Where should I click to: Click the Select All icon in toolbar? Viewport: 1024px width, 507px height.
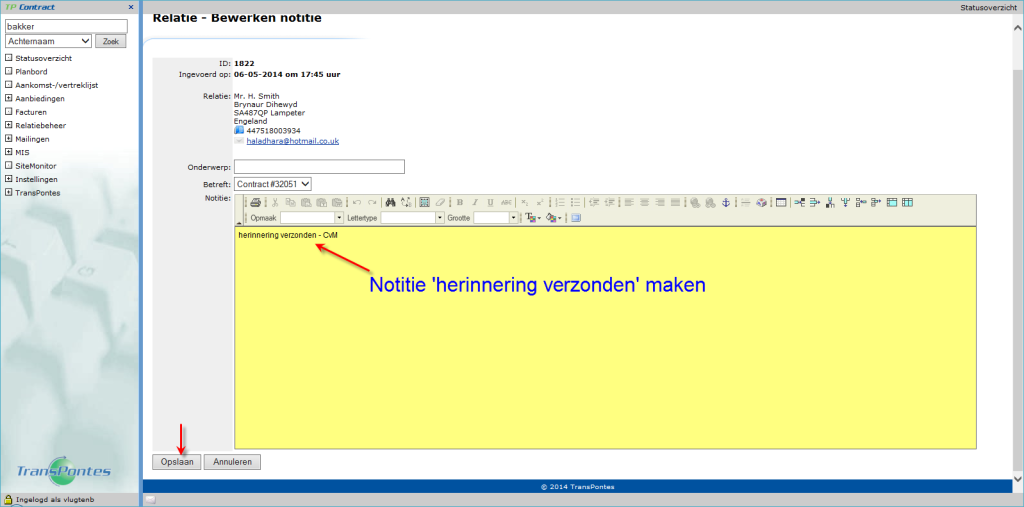tap(424, 202)
